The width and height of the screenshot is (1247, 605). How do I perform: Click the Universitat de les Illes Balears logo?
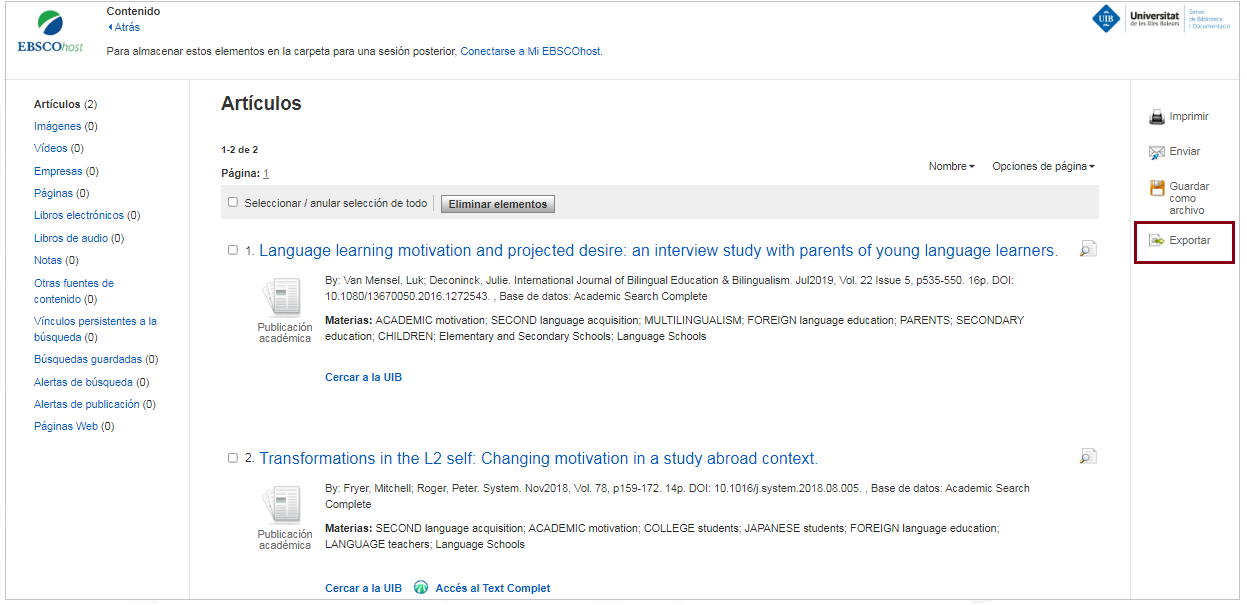[1161, 19]
